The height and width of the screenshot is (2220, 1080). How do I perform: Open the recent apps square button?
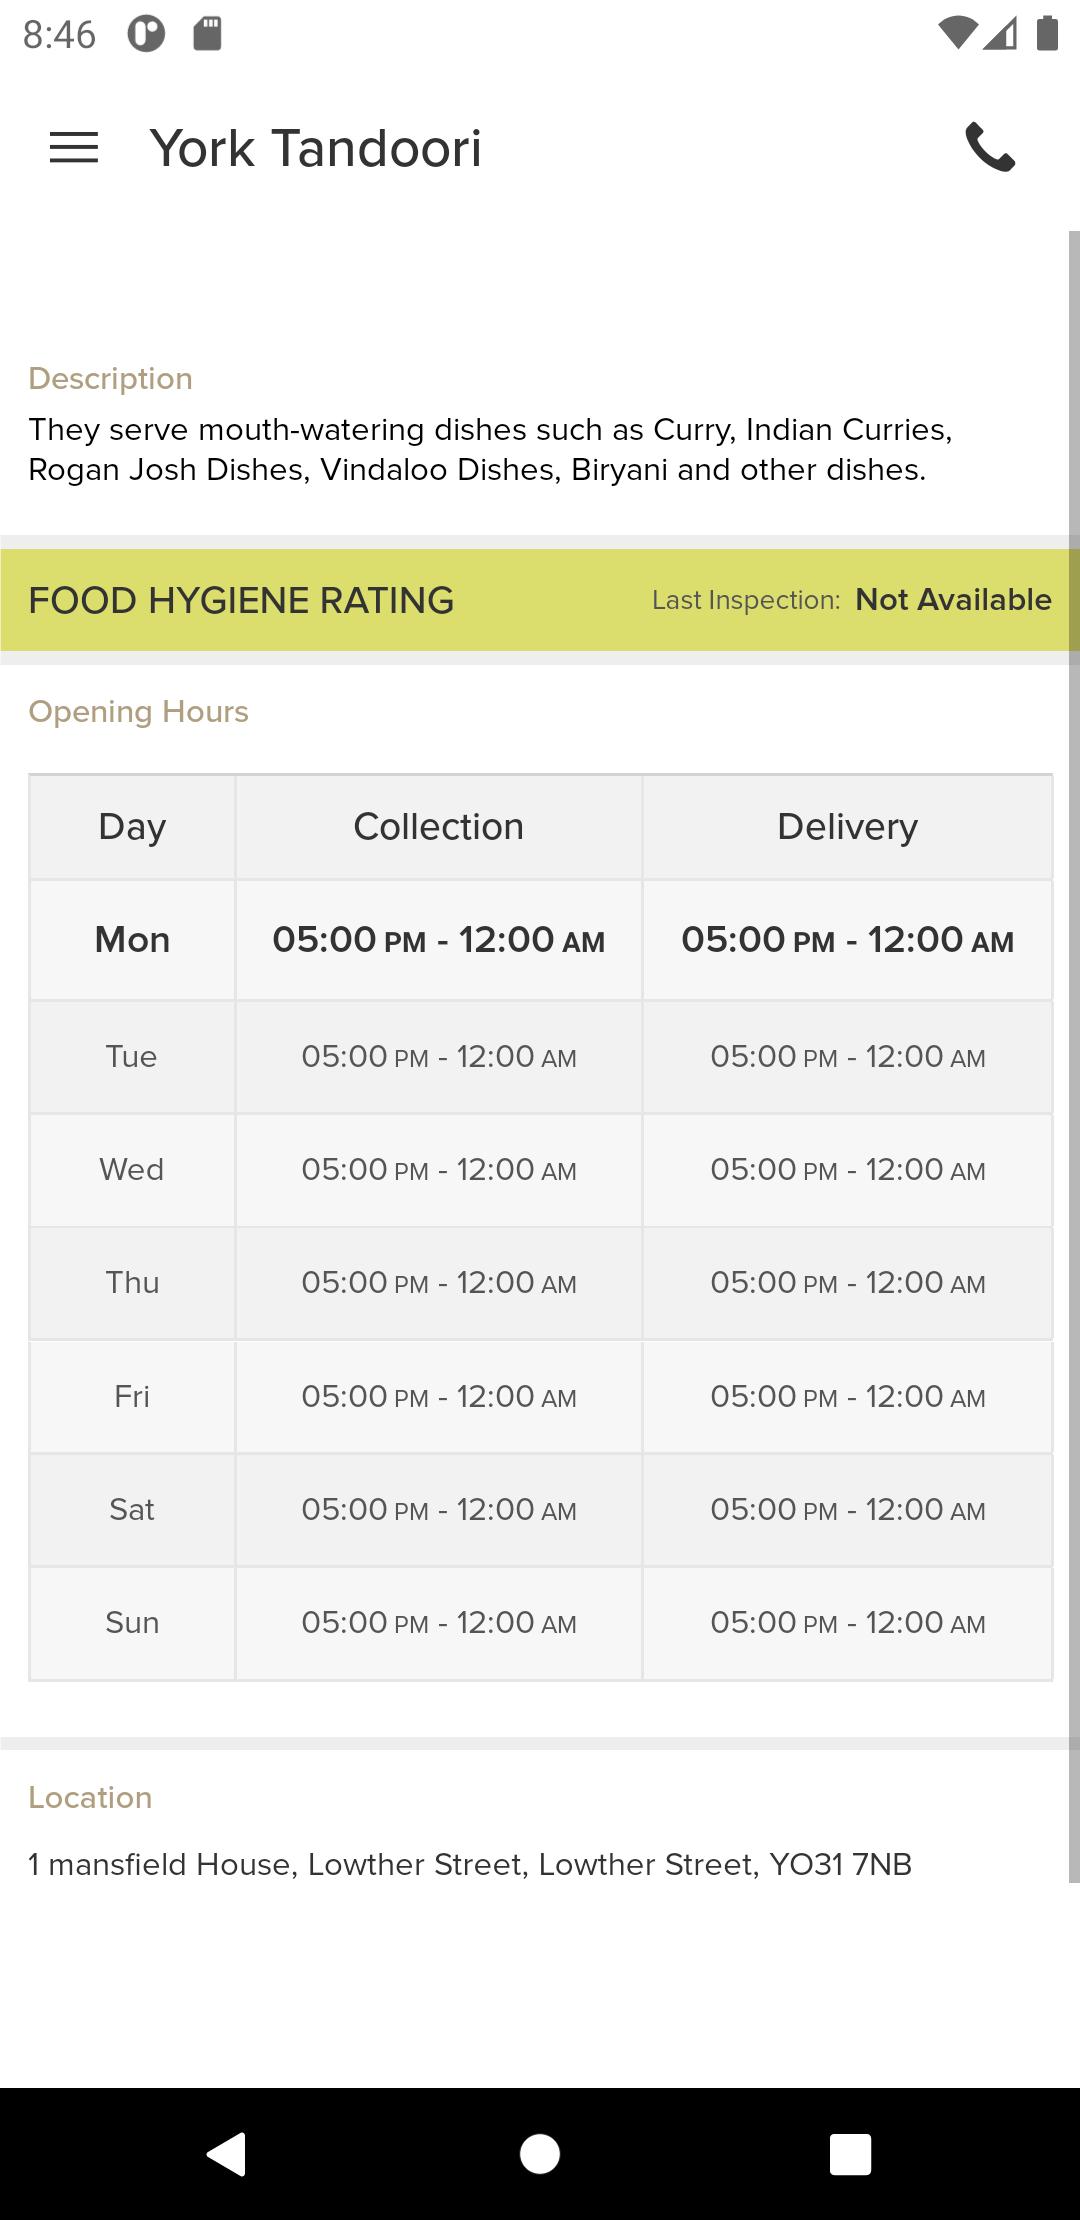[851, 2153]
